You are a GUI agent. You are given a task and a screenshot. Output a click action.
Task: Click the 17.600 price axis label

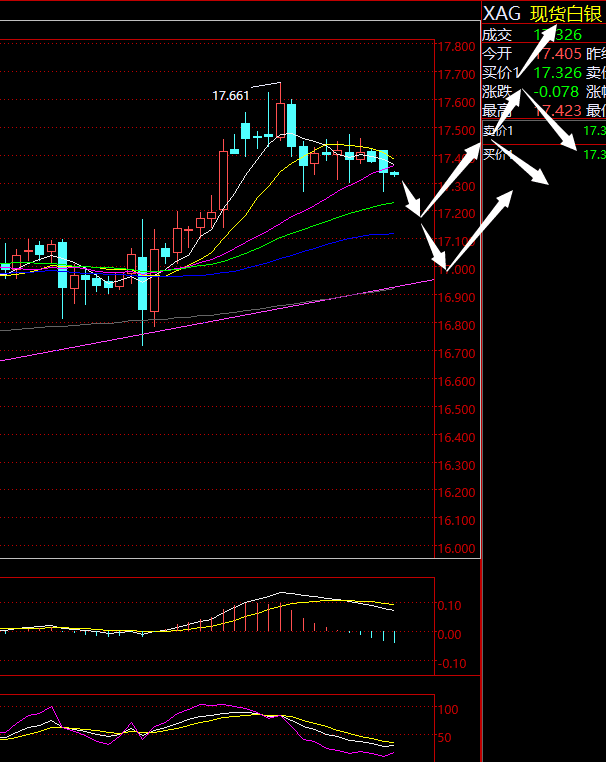pyautogui.click(x=456, y=103)
